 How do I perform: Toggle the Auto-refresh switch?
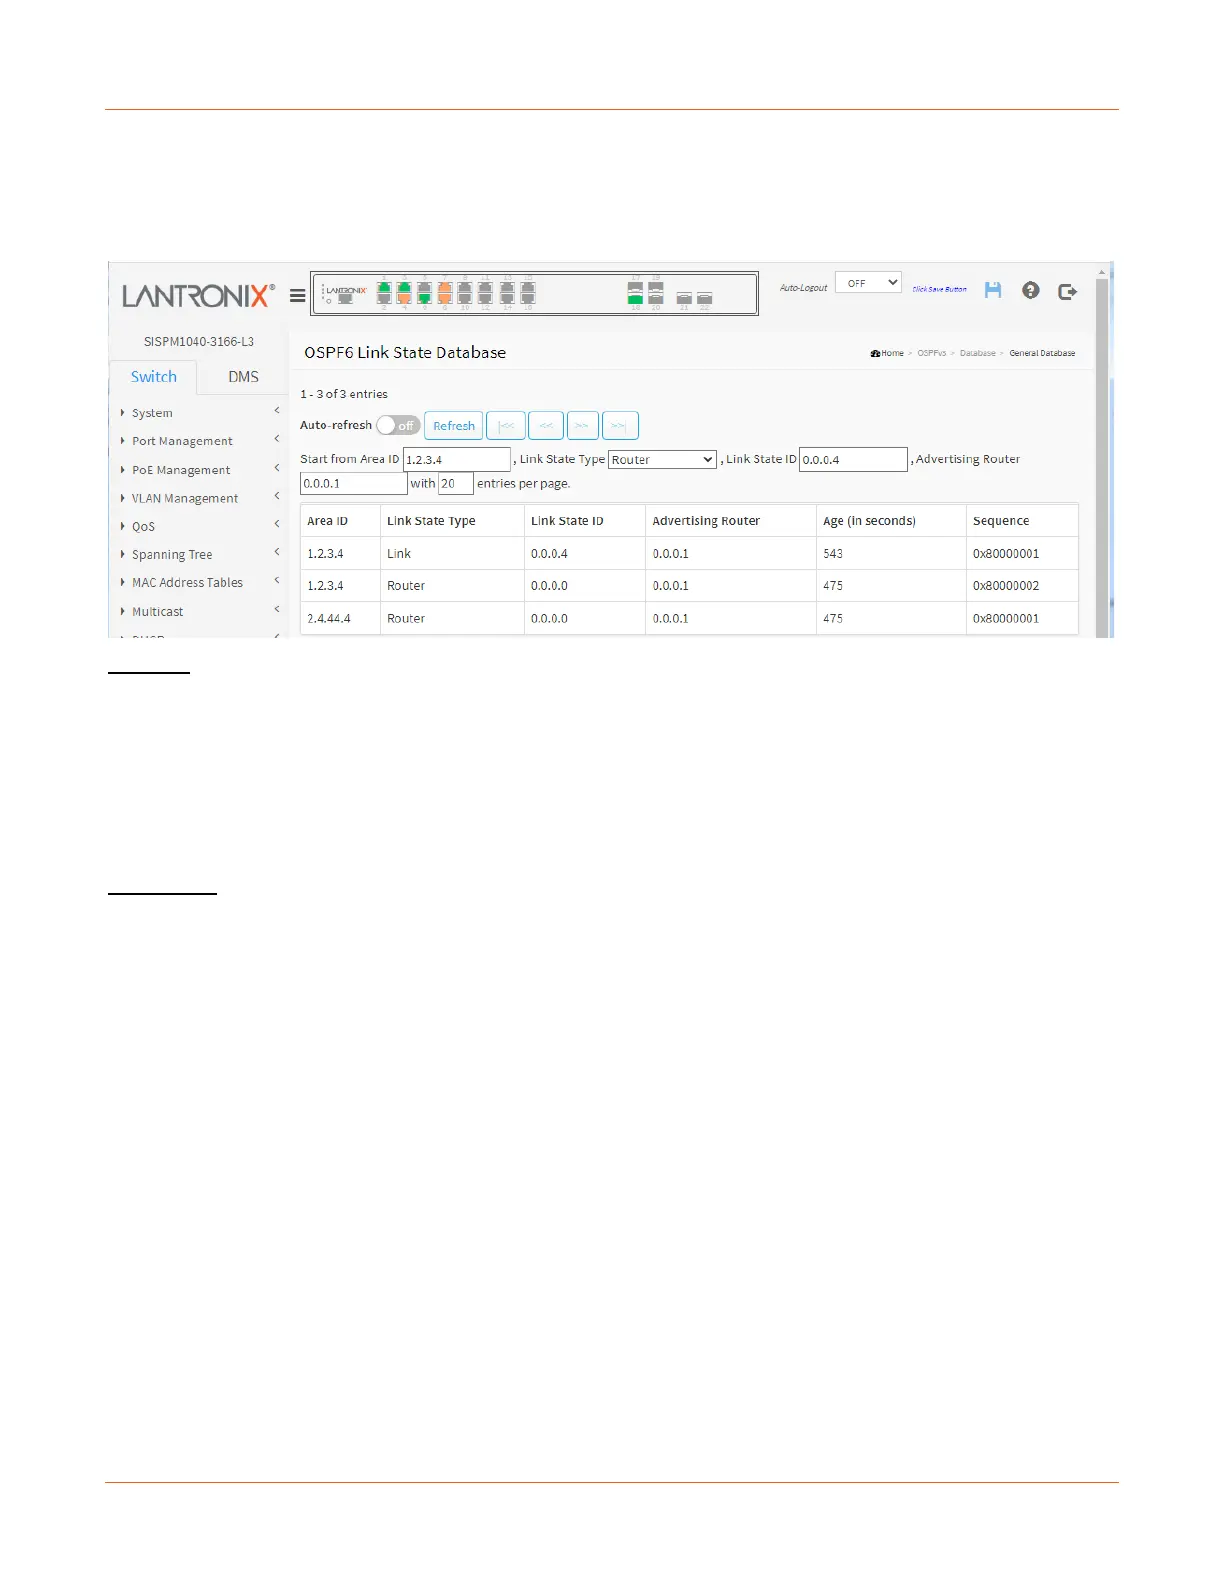[398, 426]
